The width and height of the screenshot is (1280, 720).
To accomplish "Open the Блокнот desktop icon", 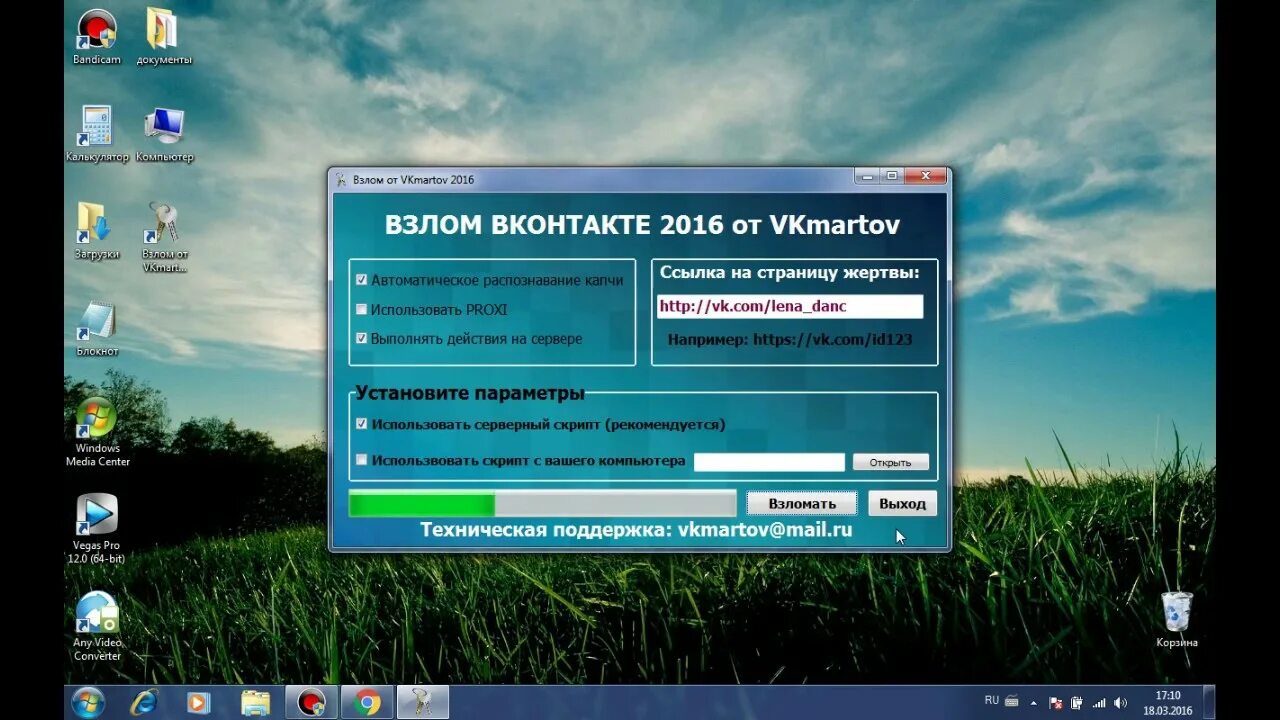I will tap(97, 328).
